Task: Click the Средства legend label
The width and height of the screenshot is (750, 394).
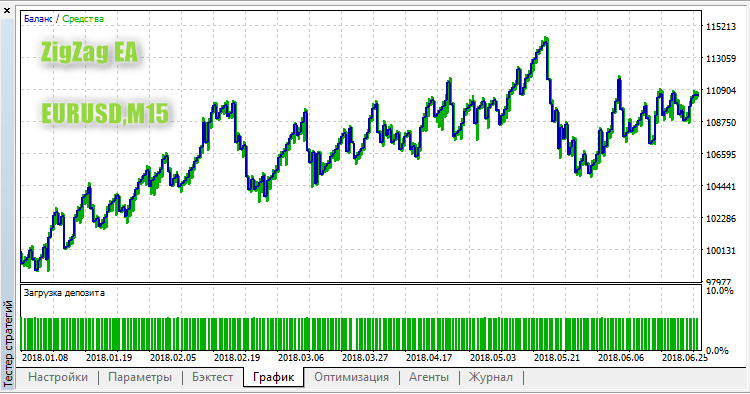Action: 83,19
